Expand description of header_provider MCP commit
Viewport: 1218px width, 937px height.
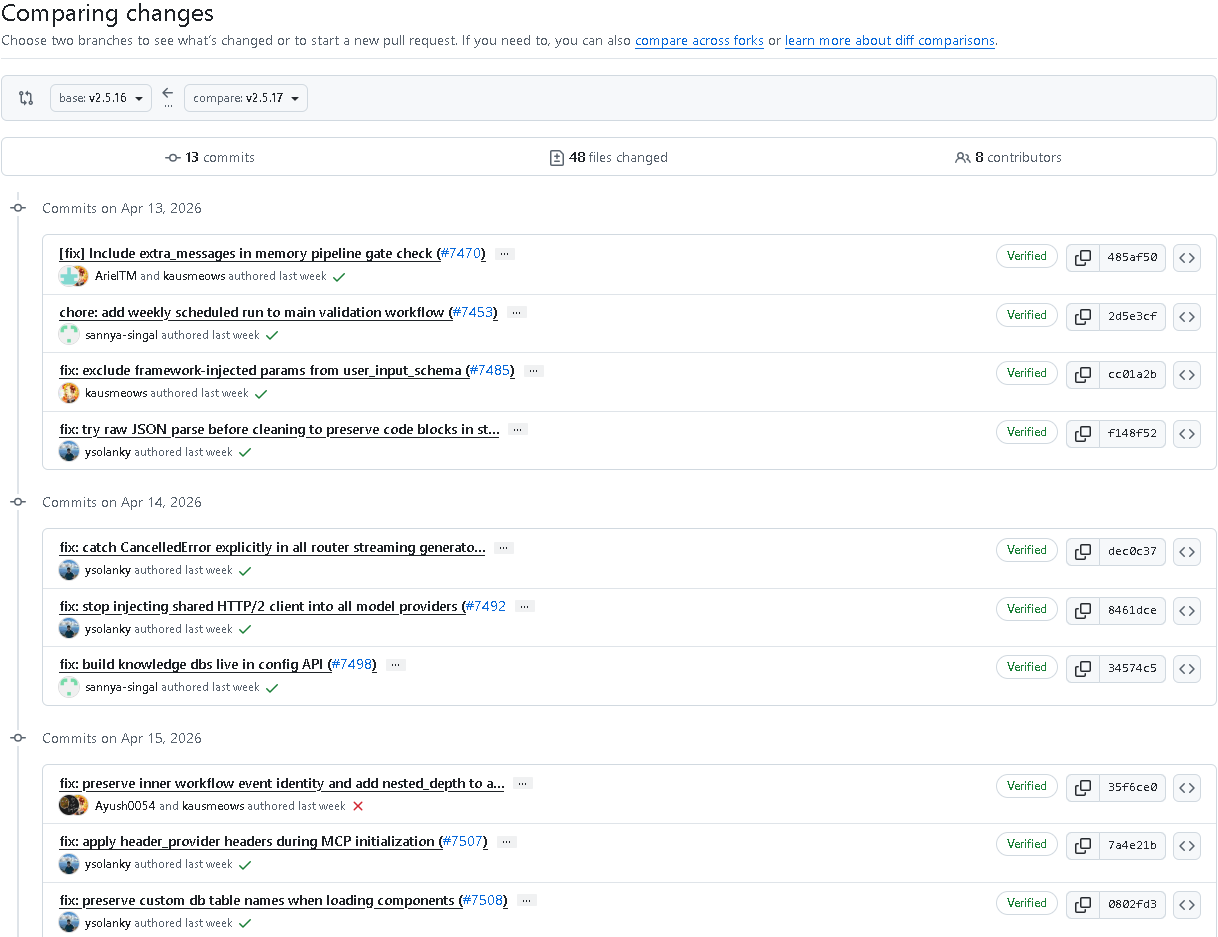[x=507, y=842]
